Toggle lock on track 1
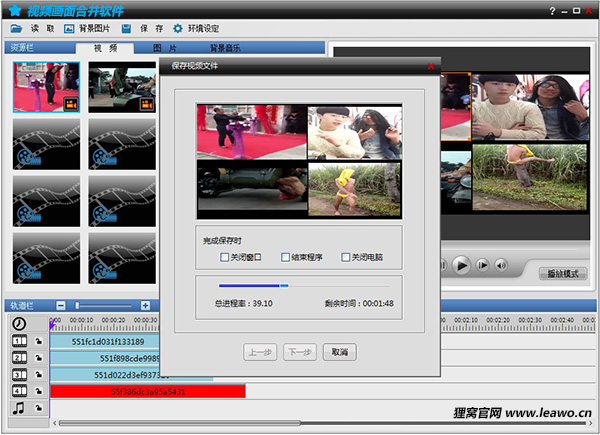The width and height of the screenshot is (600, 435). [x=39, y=341]
